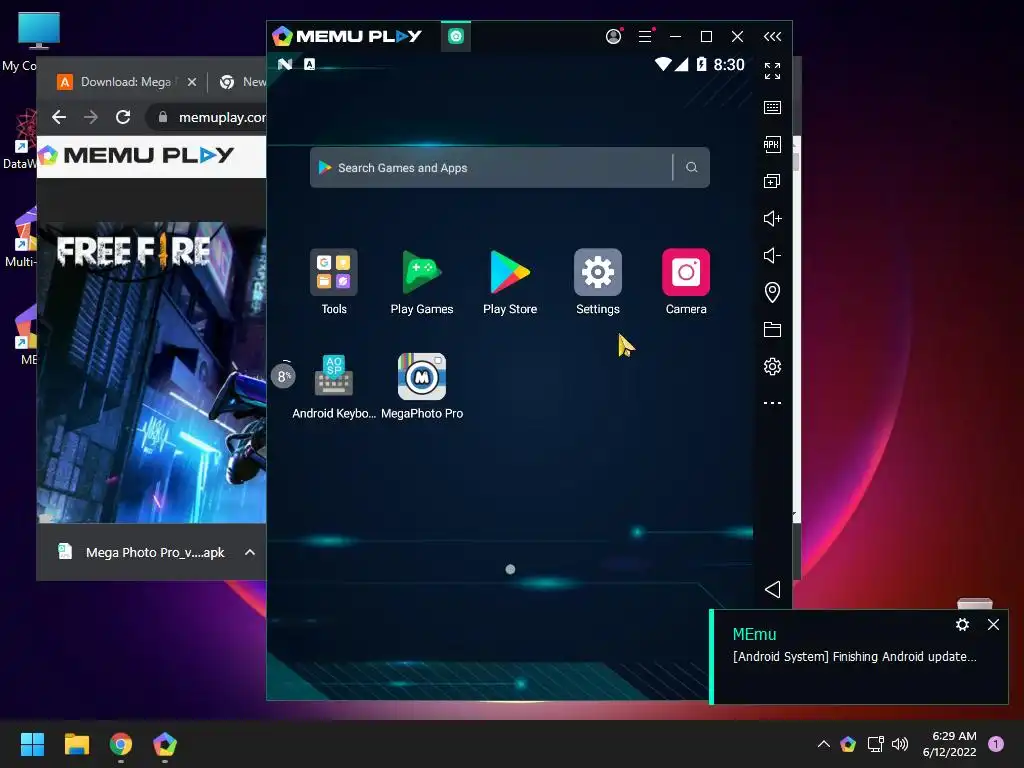This screenshot has height=768, width=1024.
Task: Click the Finishing Android update notification text
Action: click(x=854, y=656)
